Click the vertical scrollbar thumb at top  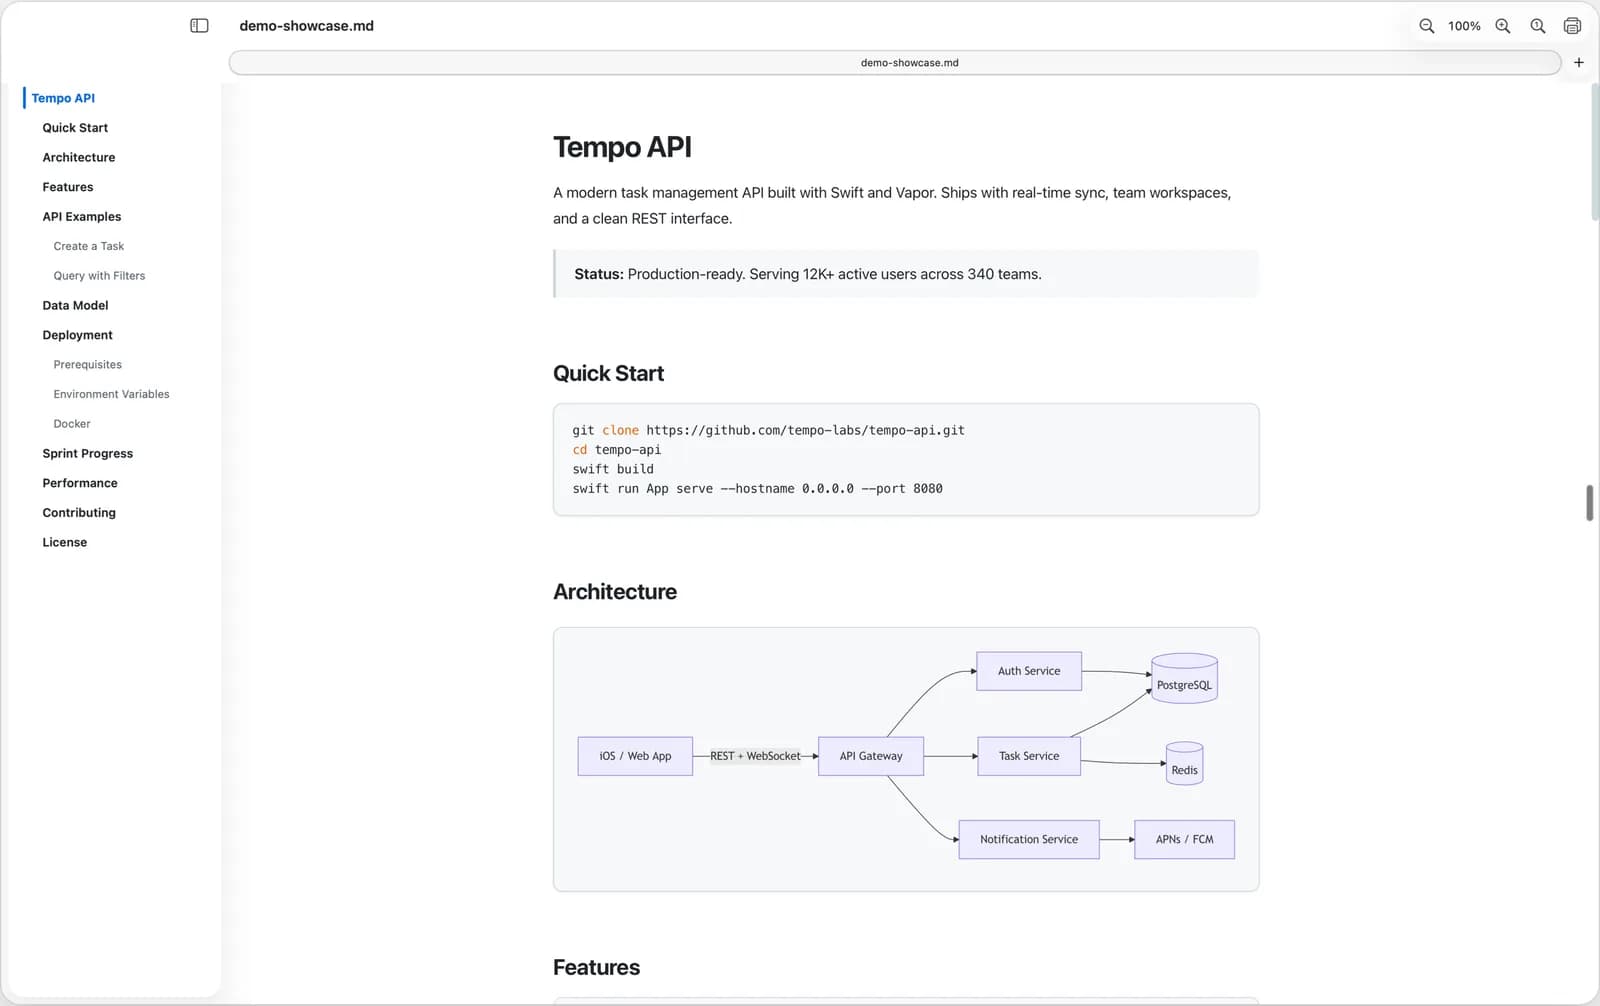1594,152
